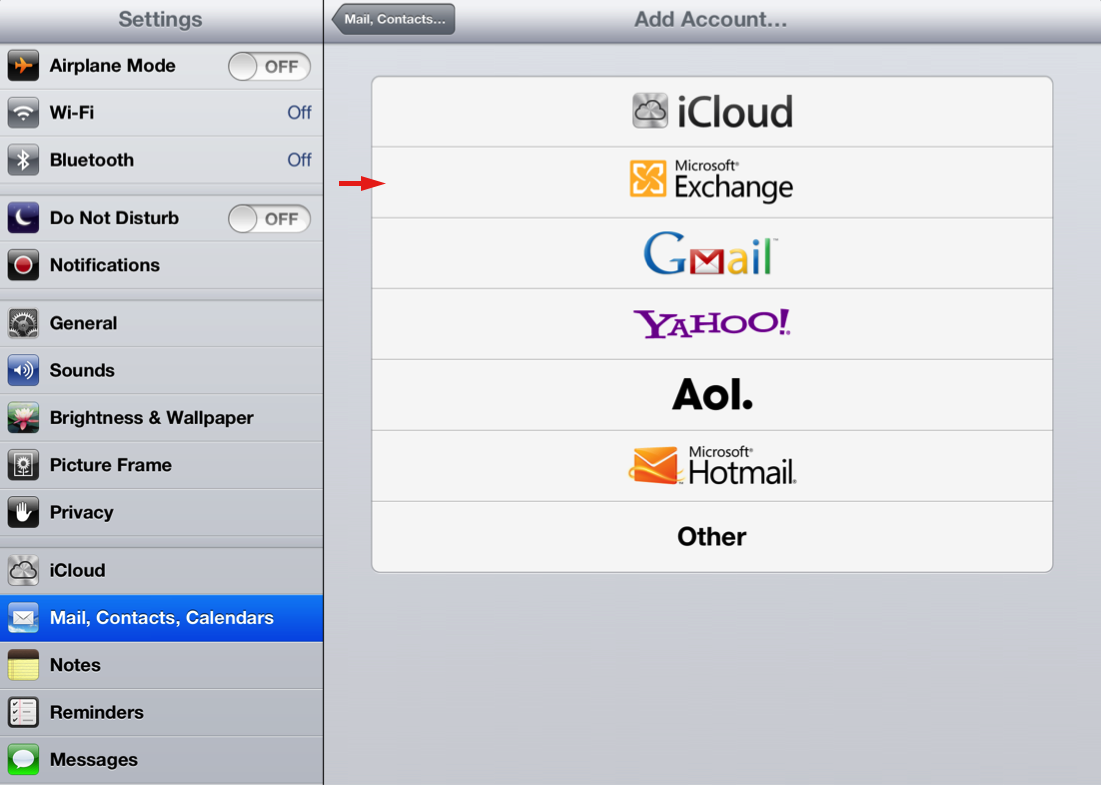Tap the General gear icon
1102x785 pixels.
pyautogui.click(x=23, y=323)
